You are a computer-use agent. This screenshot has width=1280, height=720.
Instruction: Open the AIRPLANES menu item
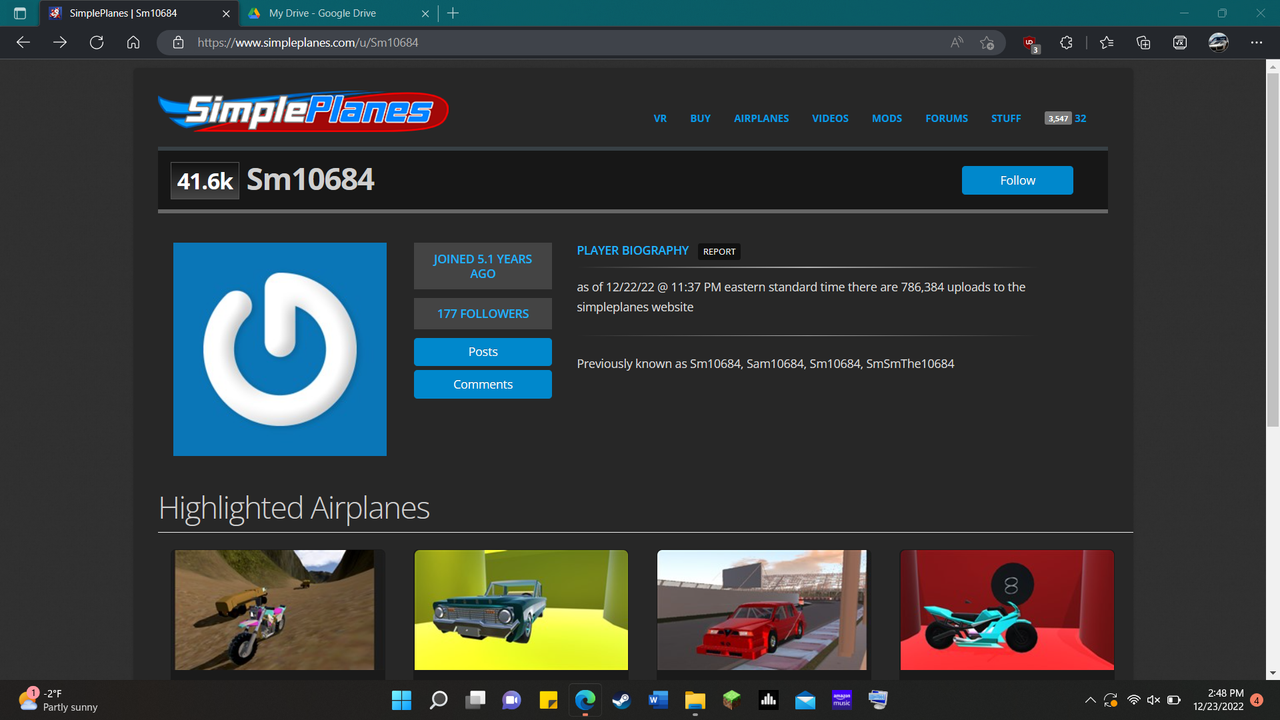click(761, 118)
